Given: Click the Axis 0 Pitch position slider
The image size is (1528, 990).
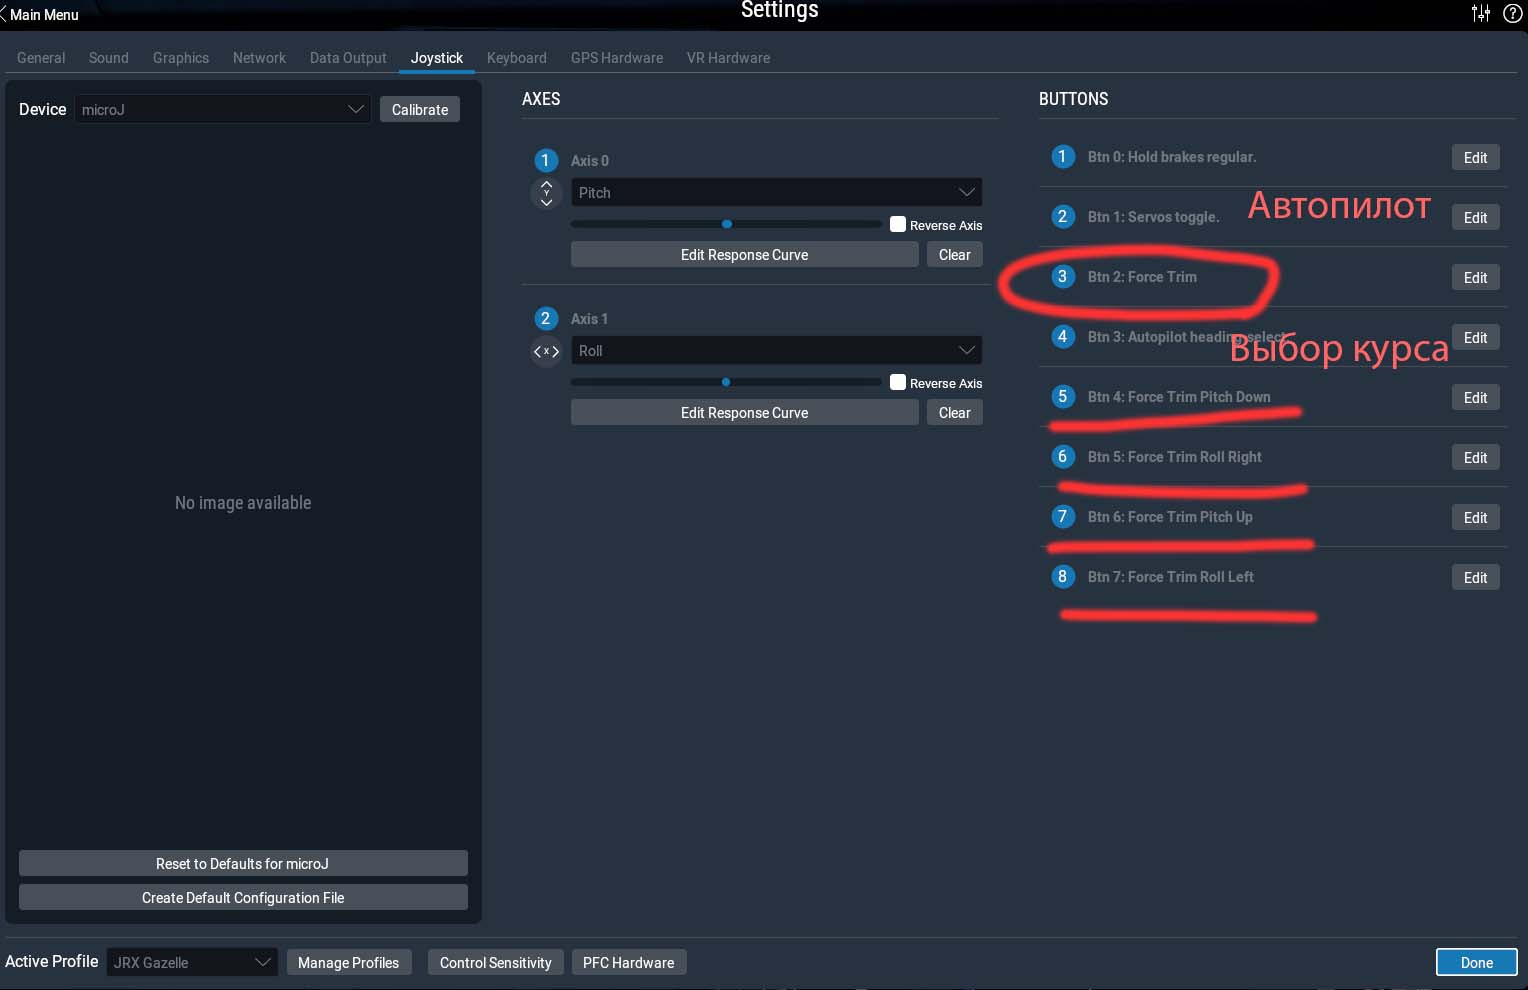Looking at the screenshot, I should [x=726, y=224].
